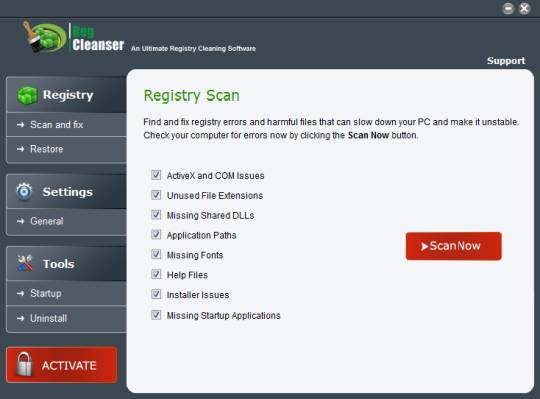Close the Reg Cleanser window
The image size is (540, 399).
coord(525,9)
